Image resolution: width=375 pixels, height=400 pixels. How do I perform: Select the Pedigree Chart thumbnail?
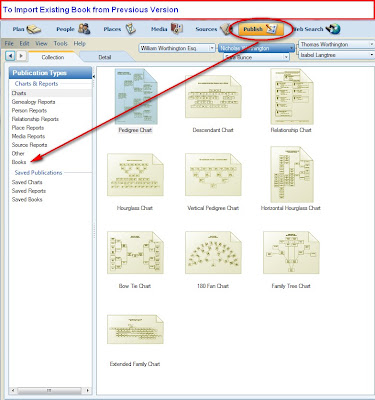coord(136,97)
